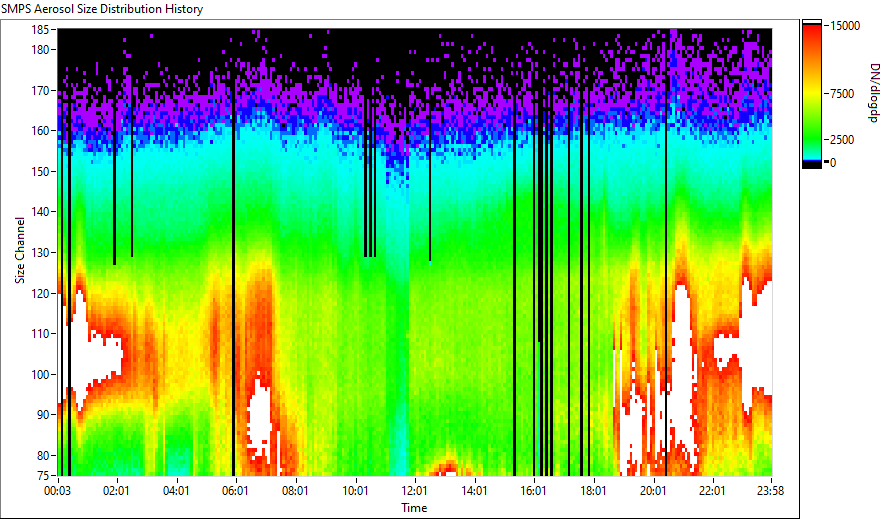Image resolution: width=884 pixels, height=519 pixels.
Task: Click the 140 size channel tick label
Action: coord(41,212)
